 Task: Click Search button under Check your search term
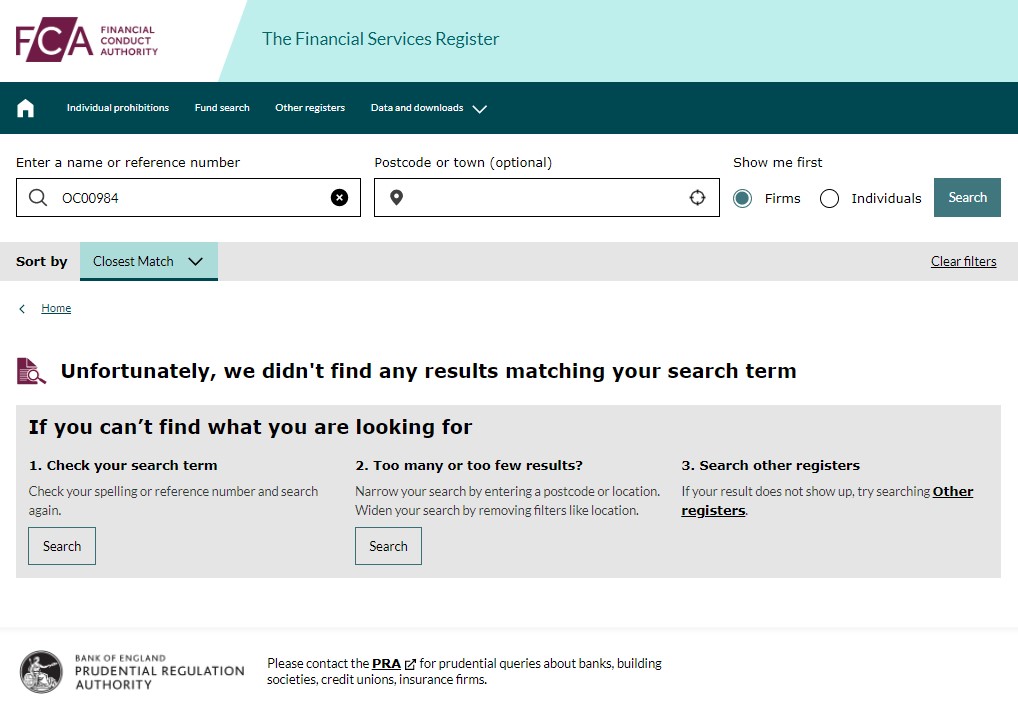click(62, 546)
